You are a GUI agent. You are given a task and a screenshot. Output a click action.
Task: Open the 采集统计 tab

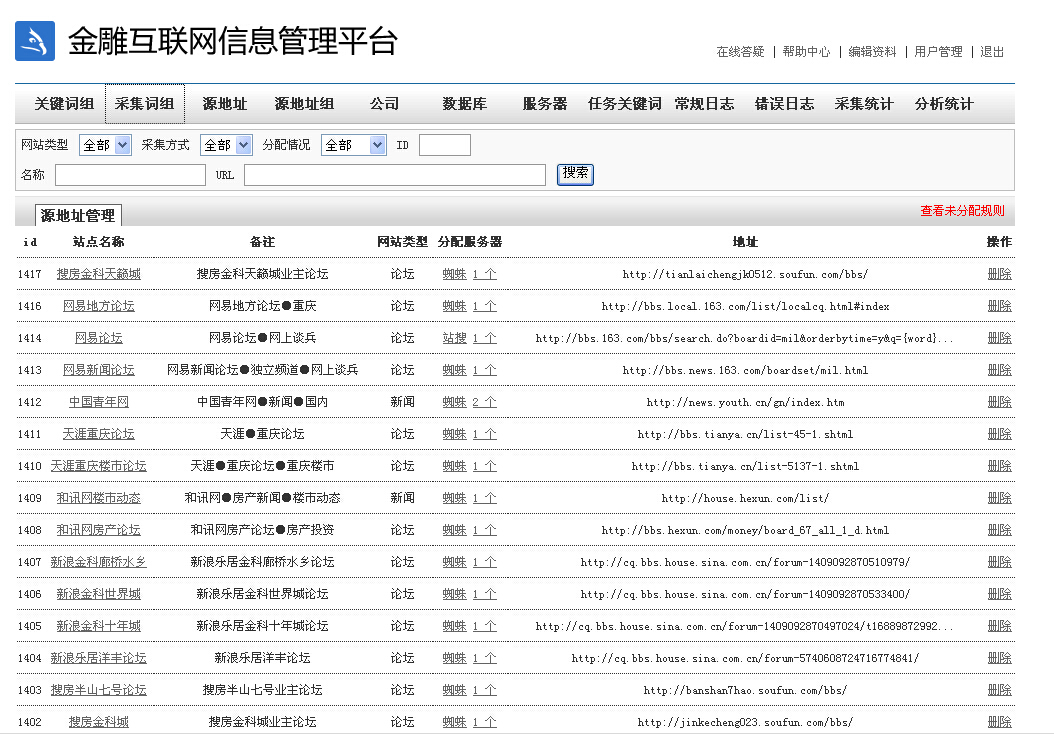(864, 104)
